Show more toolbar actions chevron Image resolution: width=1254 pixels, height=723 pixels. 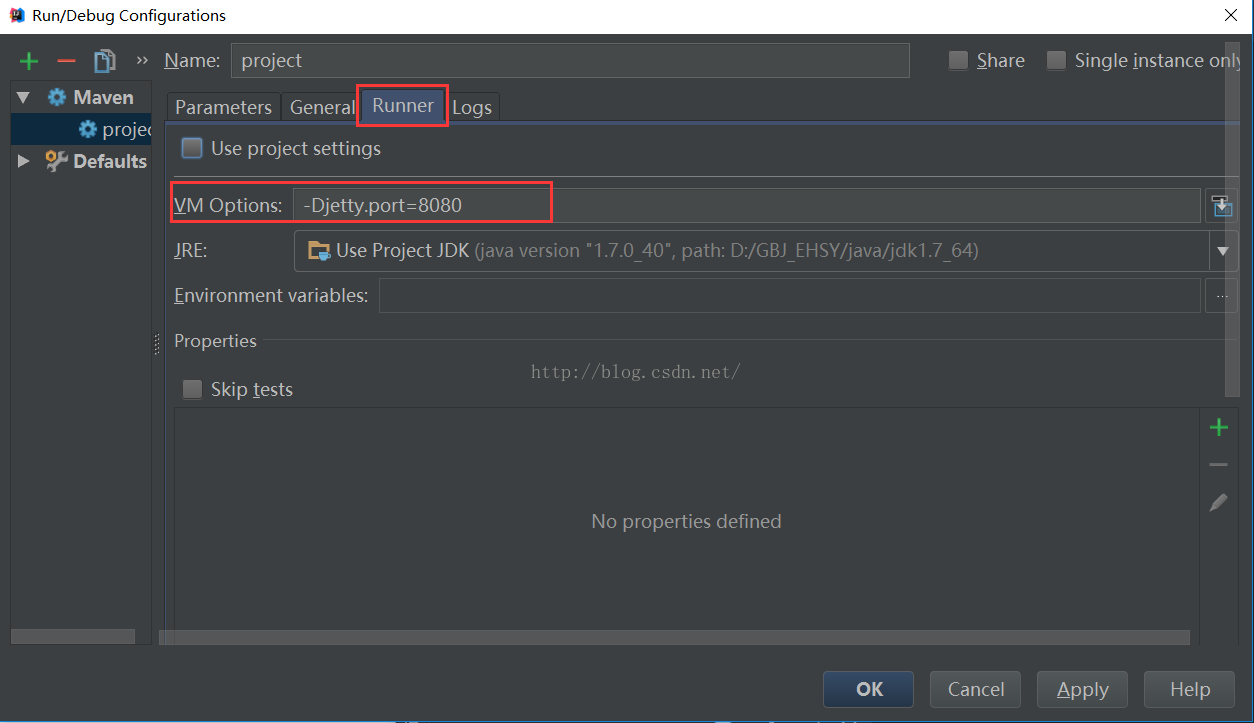pyautogui.click(x=142, y=61)
